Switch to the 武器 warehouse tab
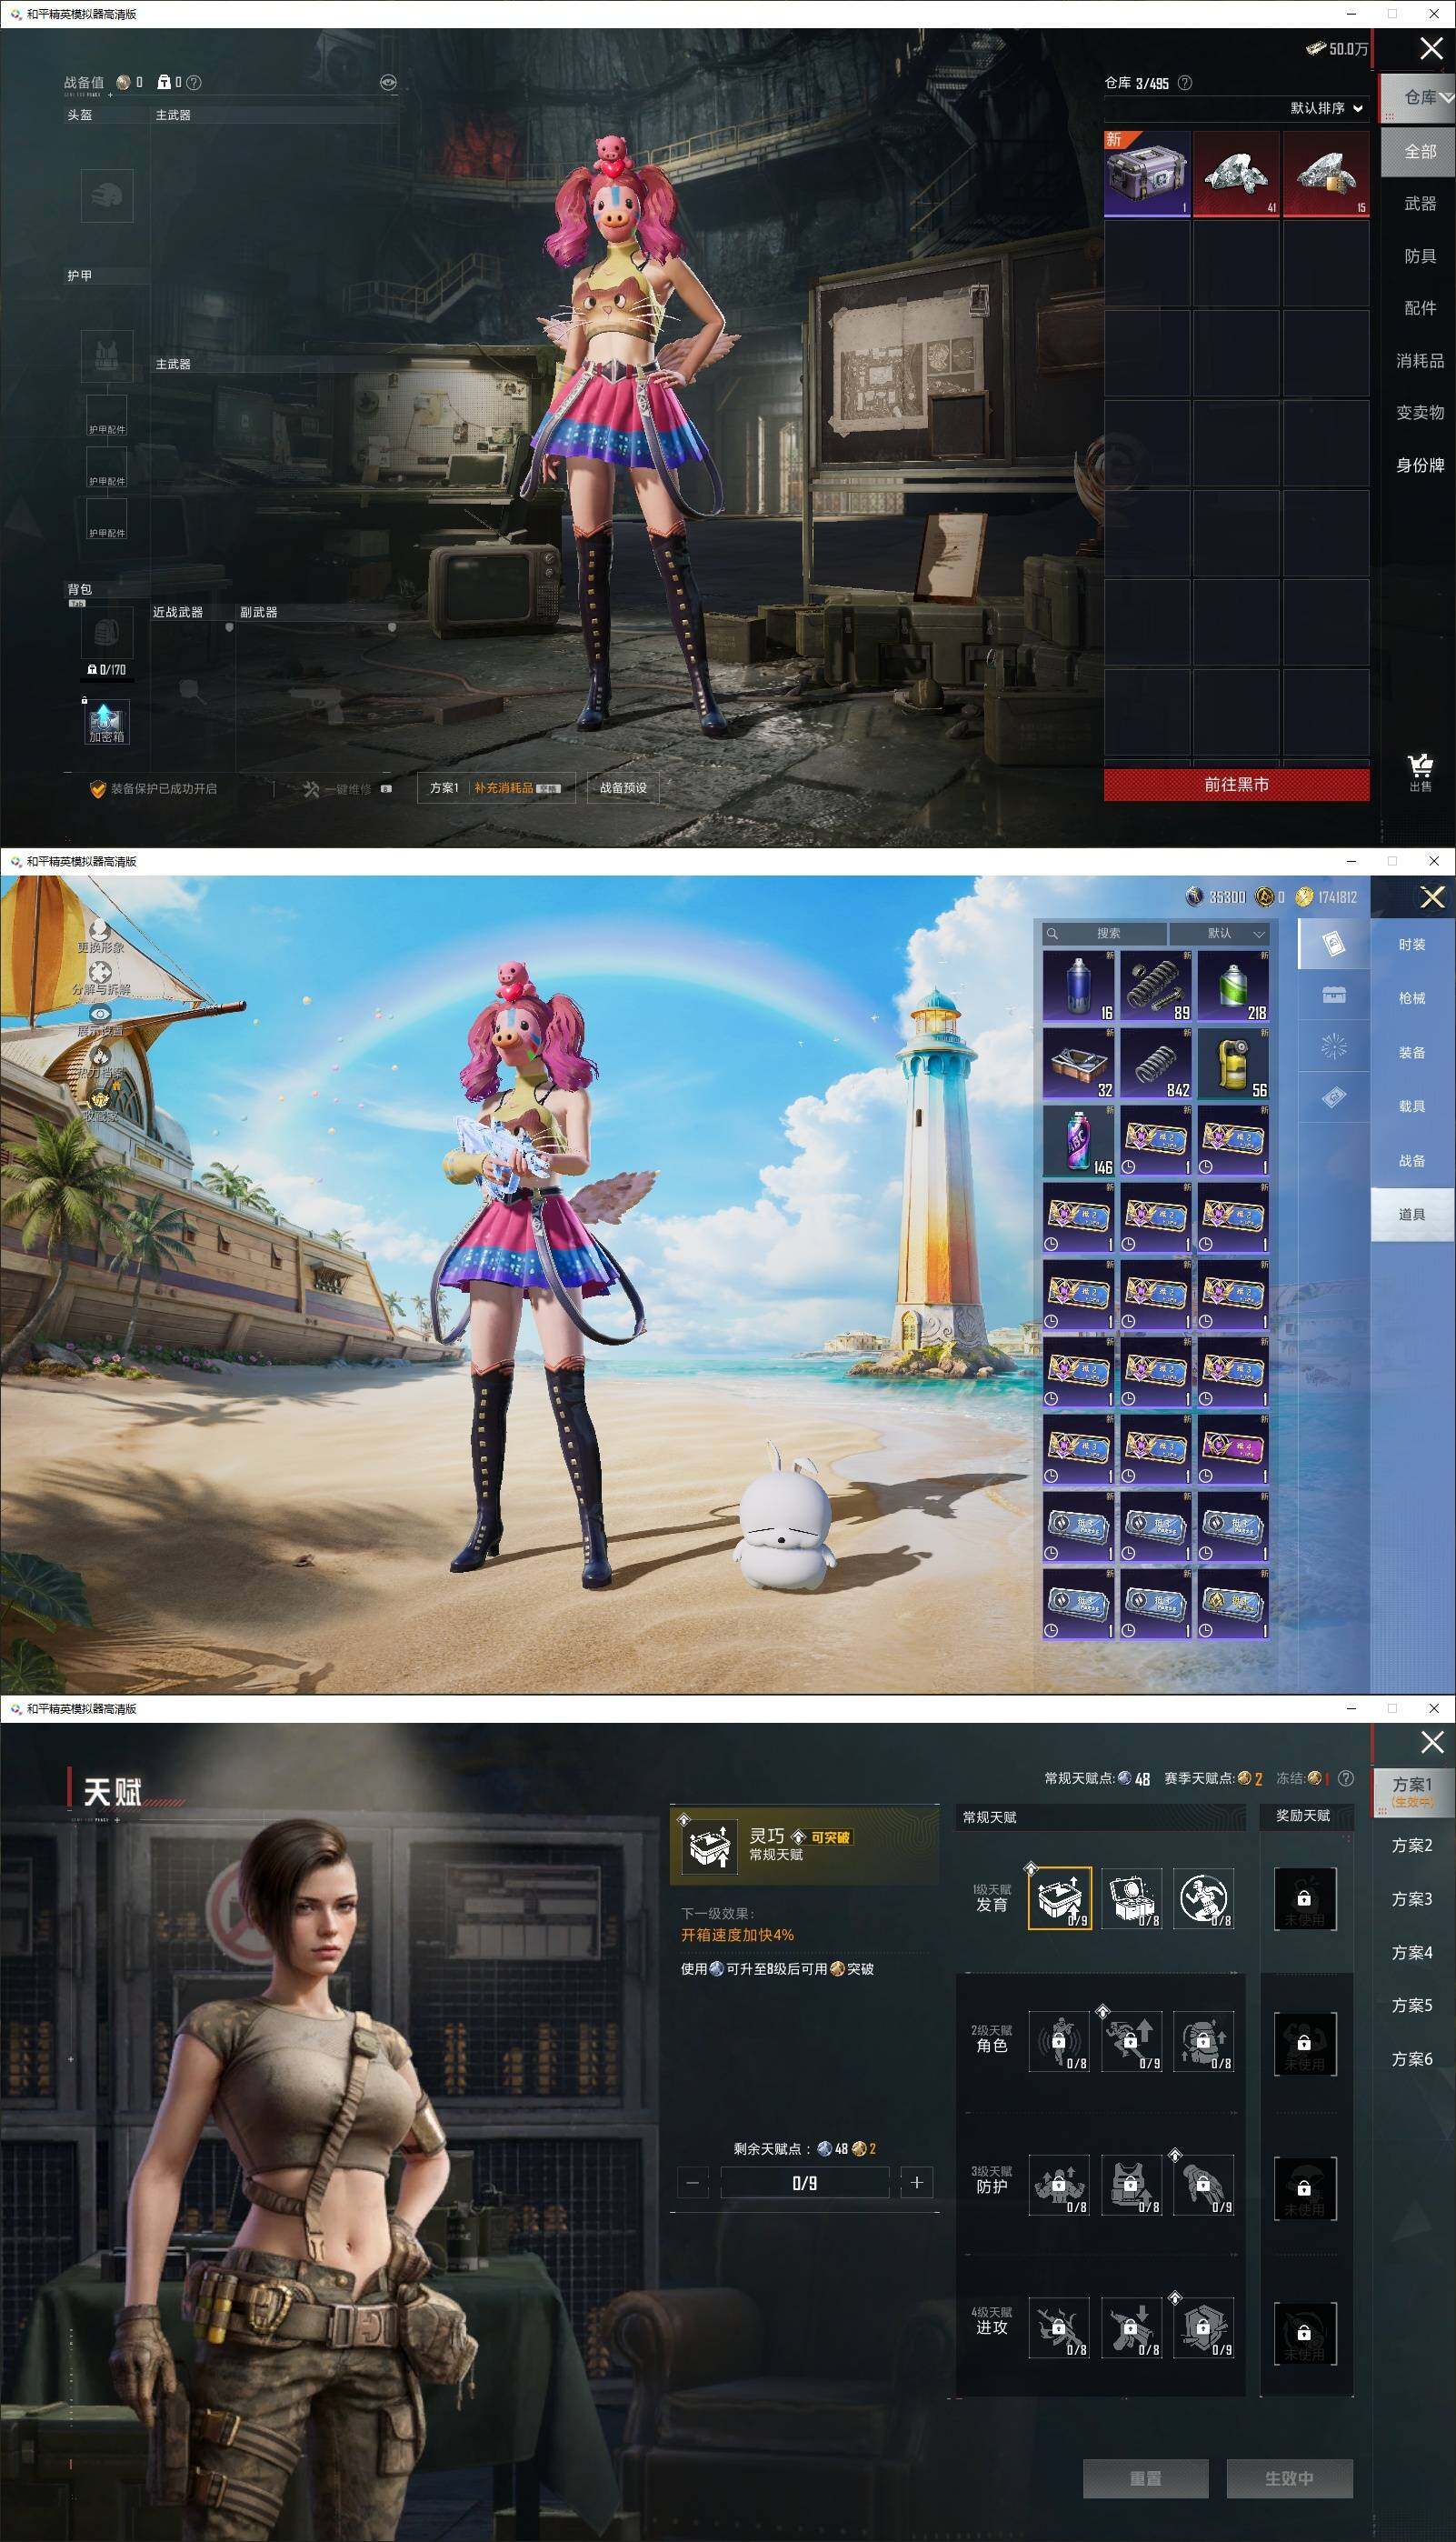The height and width of the screenshot is (2542, 1456). 1419,204
